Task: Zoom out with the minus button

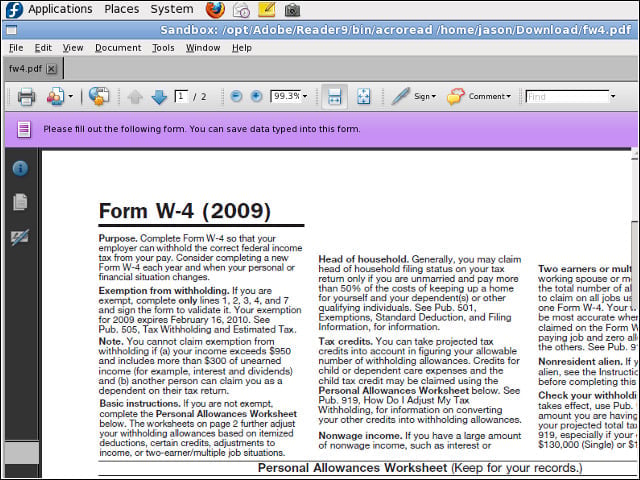Action: pos(236,96)
